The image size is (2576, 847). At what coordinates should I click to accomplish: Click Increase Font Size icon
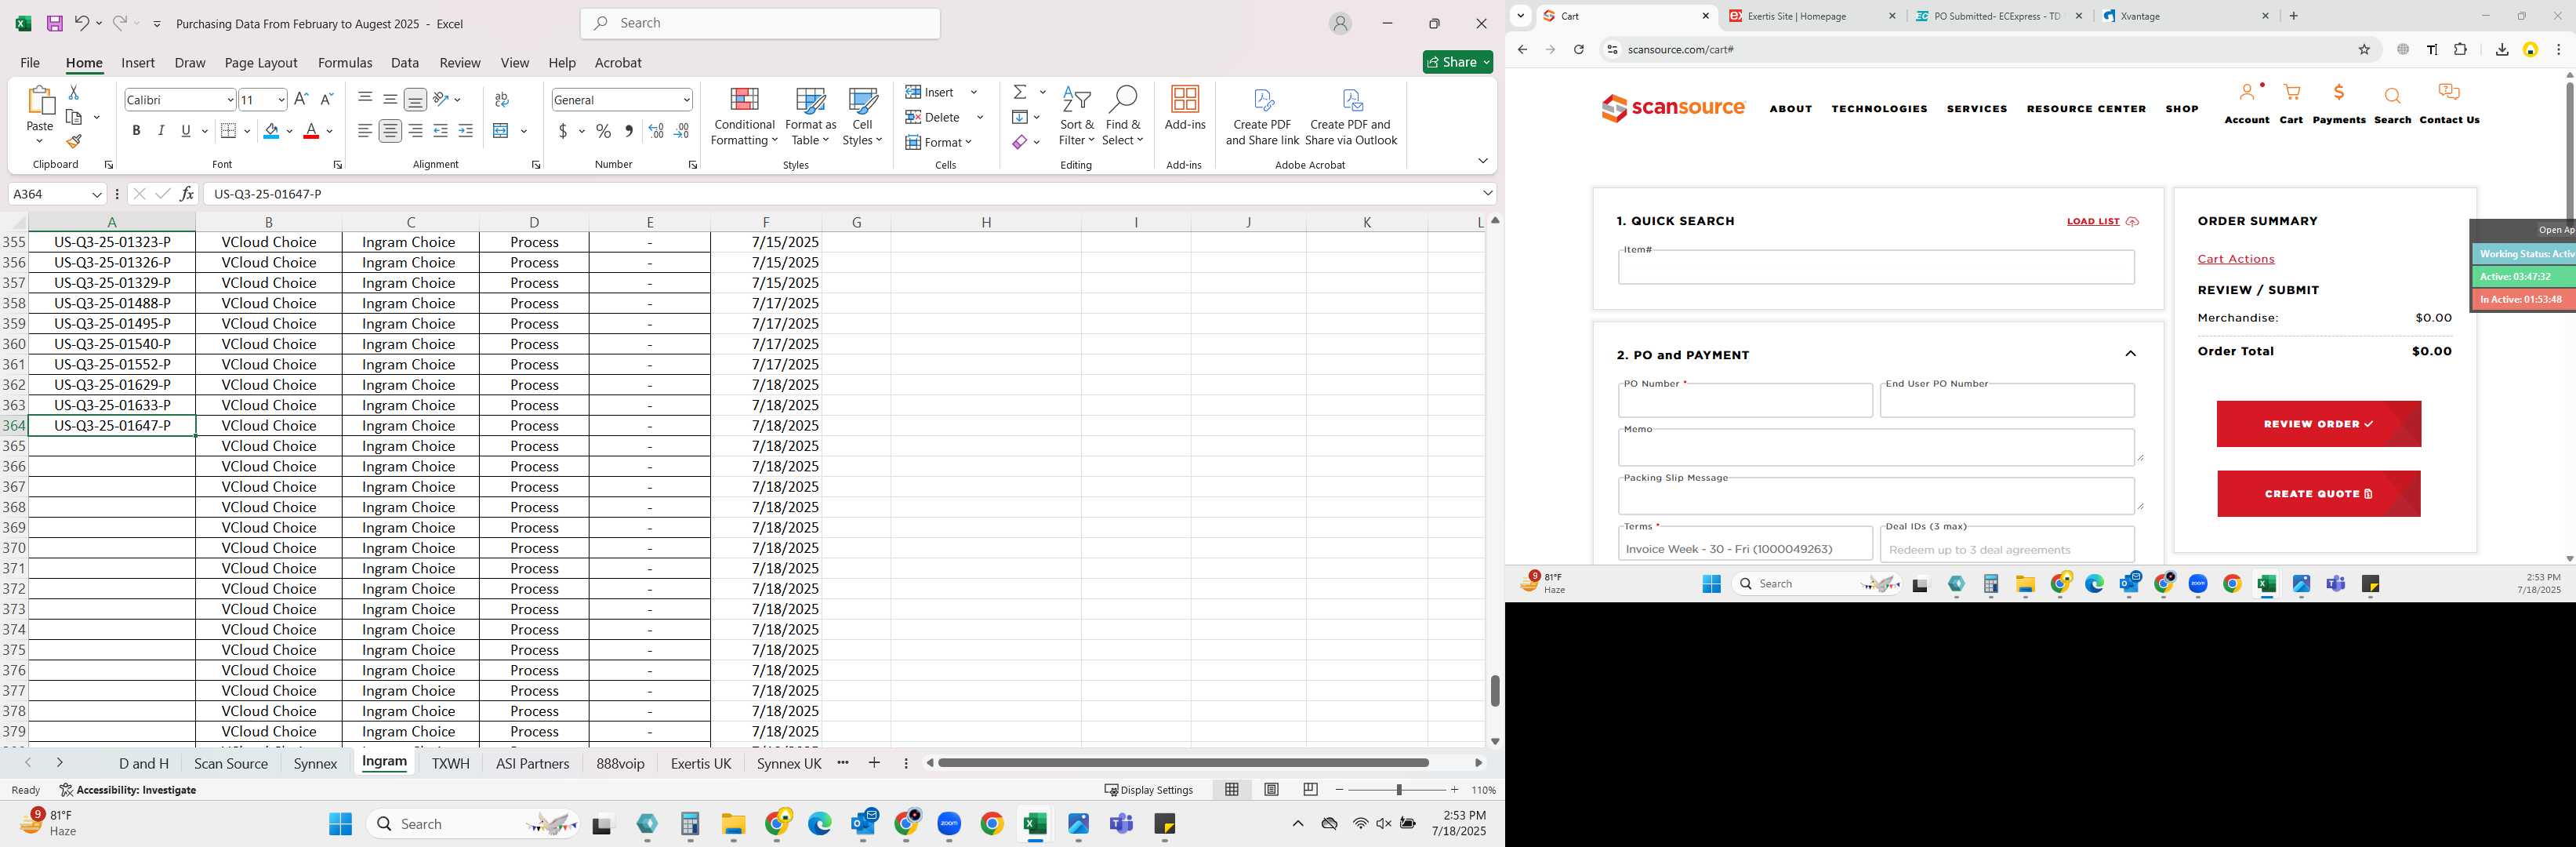click(301, 99)
